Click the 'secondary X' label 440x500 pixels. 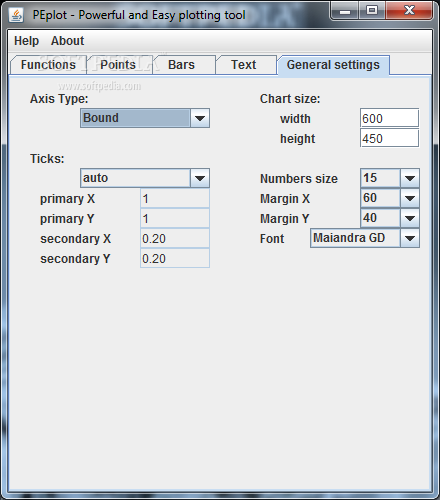tap(75, 239)
